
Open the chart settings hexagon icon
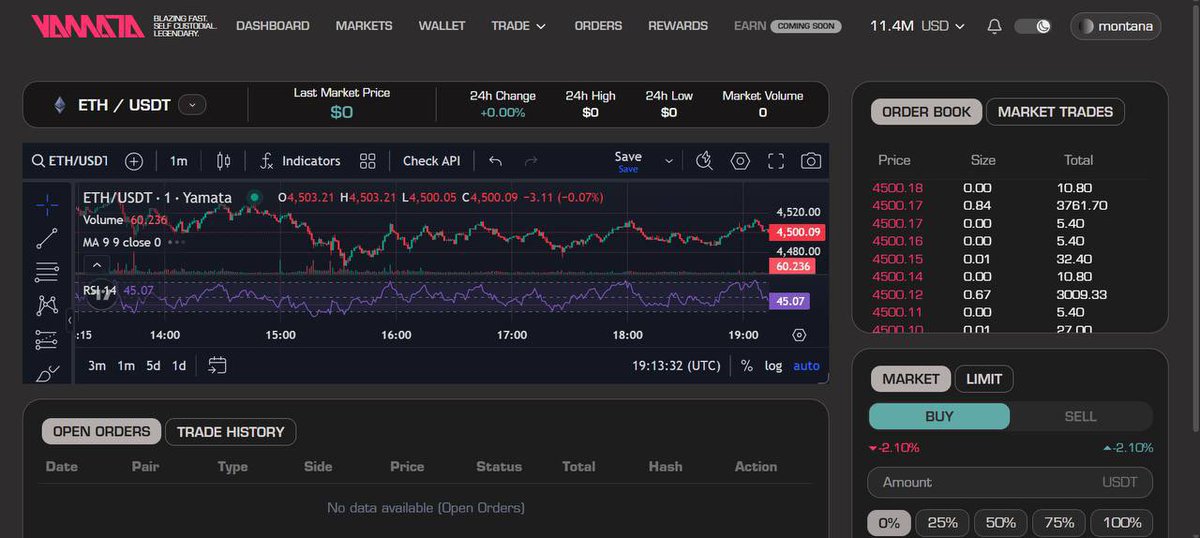click(740, 161)
